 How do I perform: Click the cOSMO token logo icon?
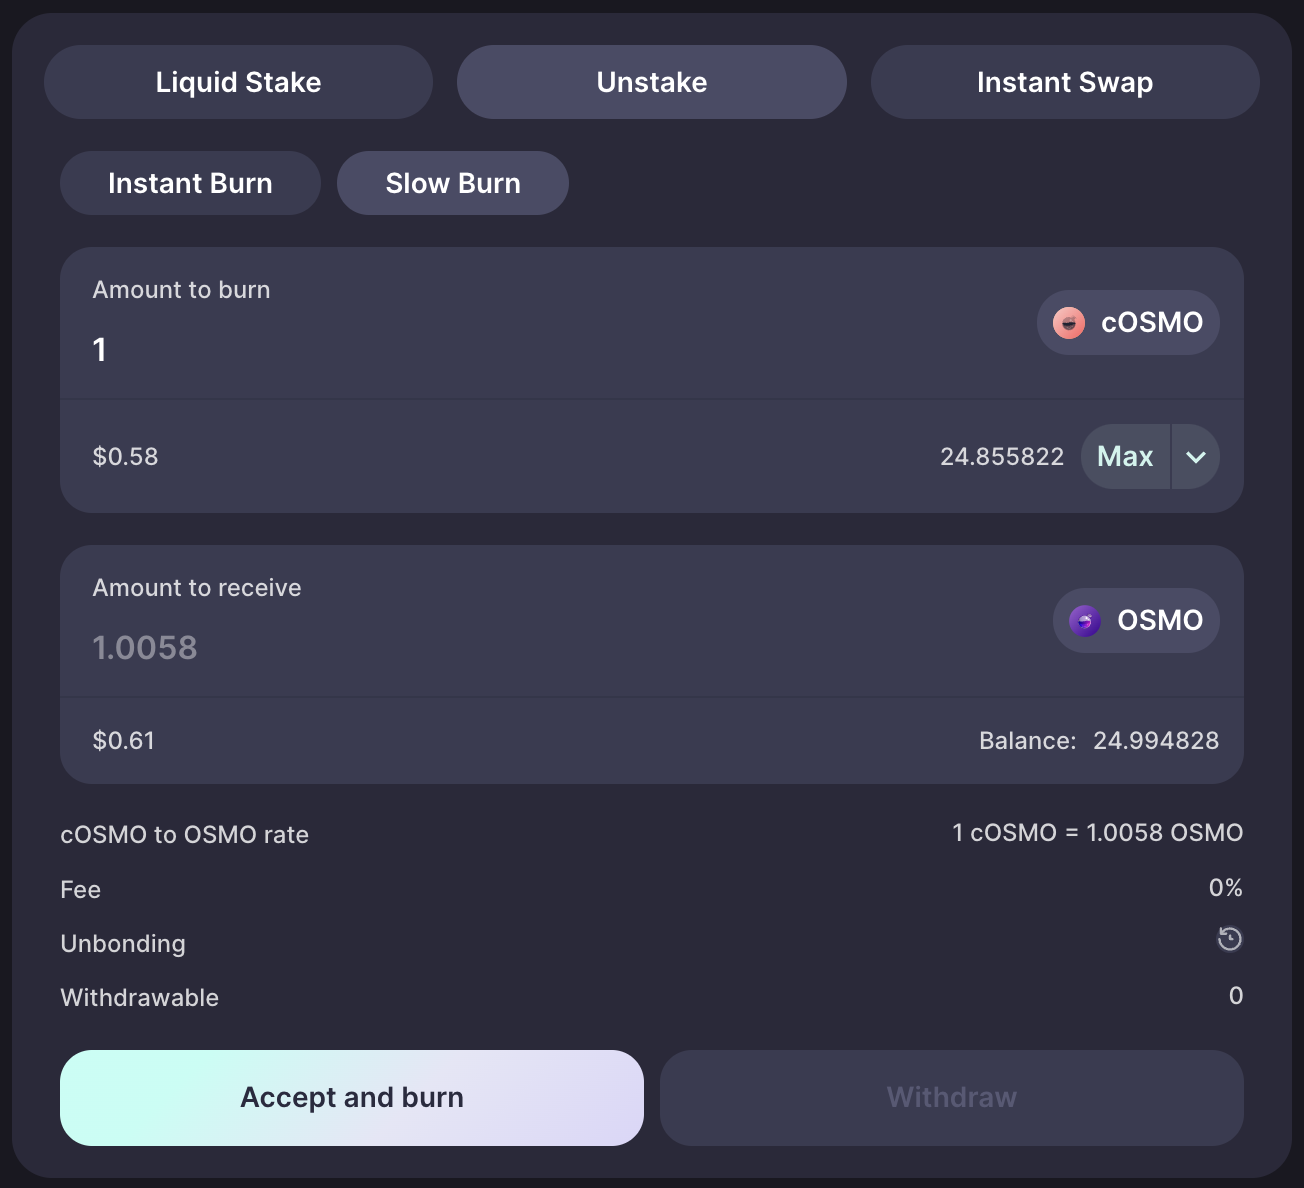1069,323
